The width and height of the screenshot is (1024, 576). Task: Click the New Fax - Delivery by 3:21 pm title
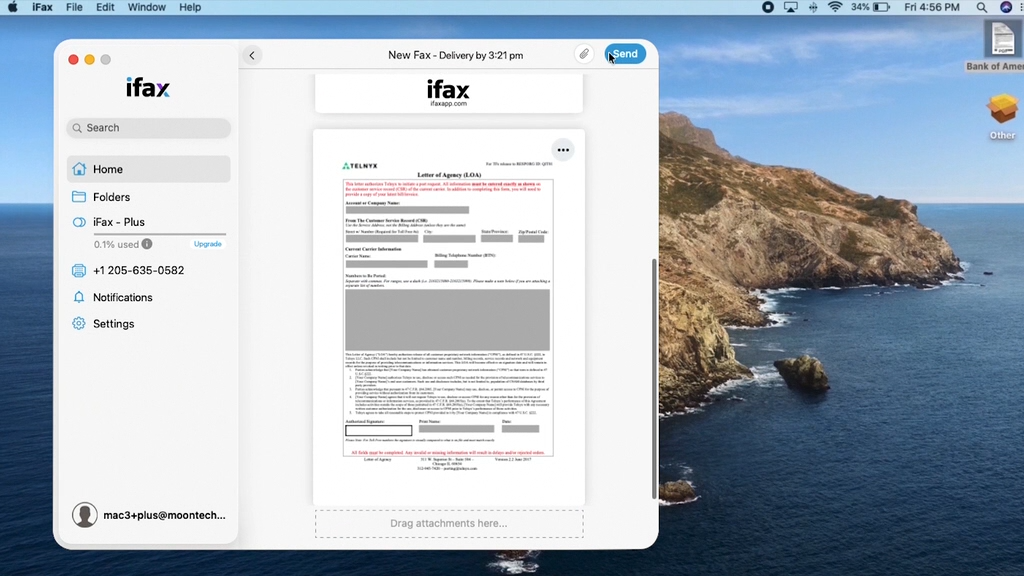coord(456,56)
